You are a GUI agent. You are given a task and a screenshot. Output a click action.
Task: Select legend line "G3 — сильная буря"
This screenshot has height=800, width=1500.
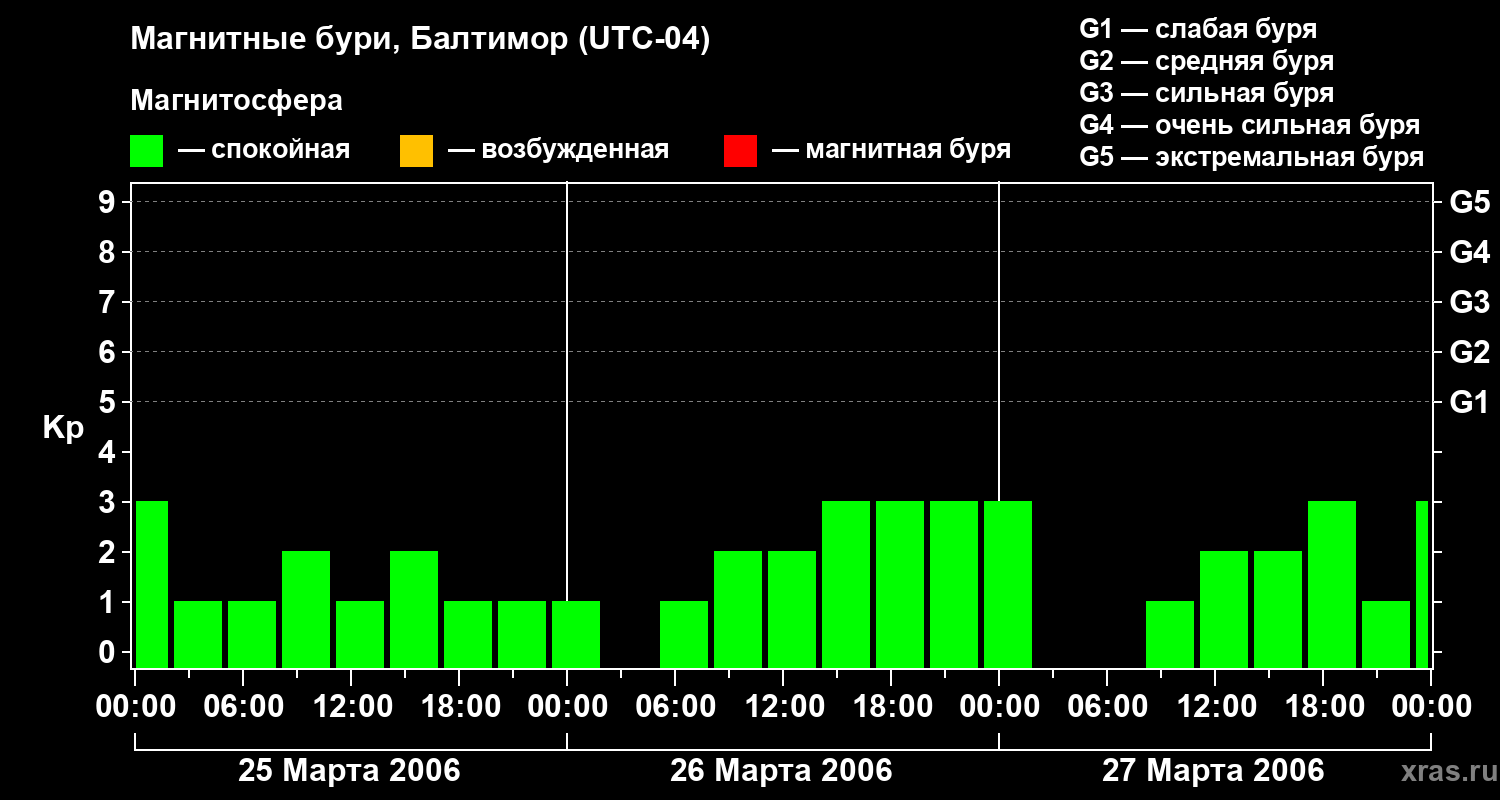1207,93
